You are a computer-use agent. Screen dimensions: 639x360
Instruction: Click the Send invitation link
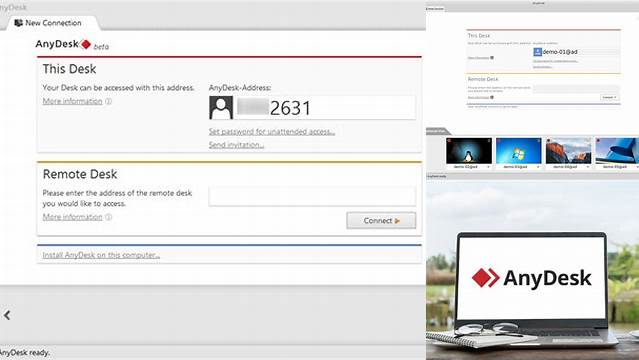click(x=236, y=145)
